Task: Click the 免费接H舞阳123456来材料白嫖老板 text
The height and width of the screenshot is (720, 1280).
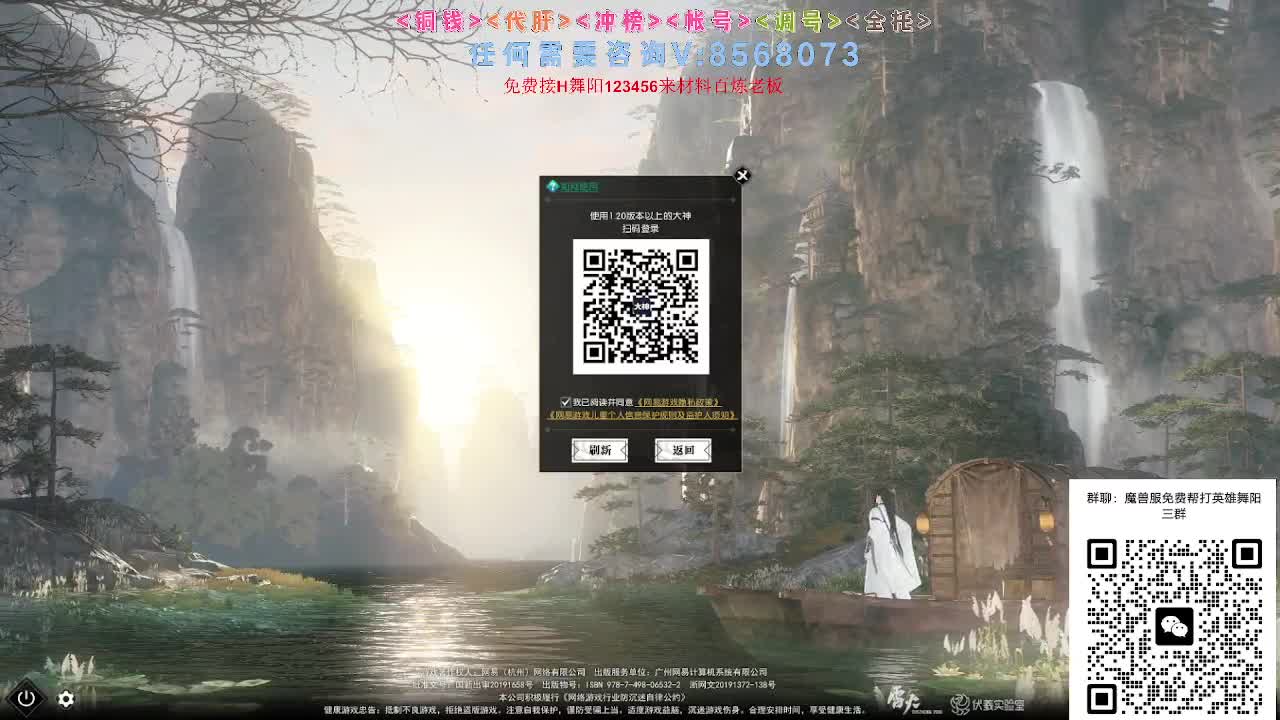Action: (643, 86)
